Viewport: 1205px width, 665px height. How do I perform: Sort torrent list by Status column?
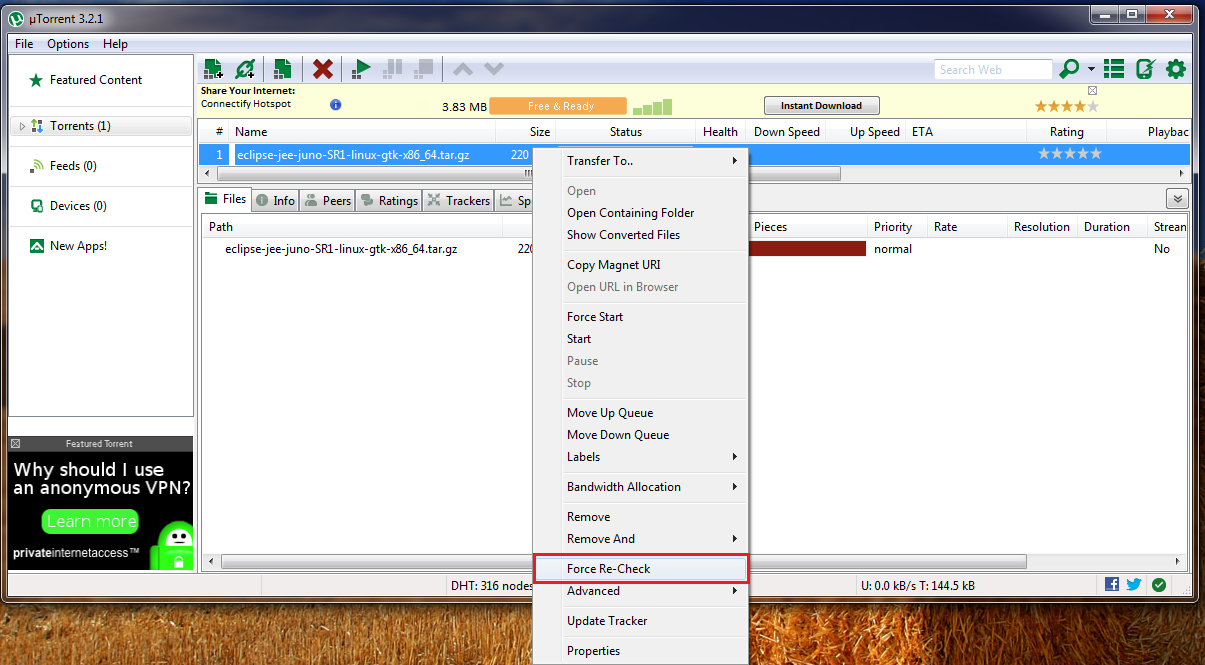click(626, 132)
